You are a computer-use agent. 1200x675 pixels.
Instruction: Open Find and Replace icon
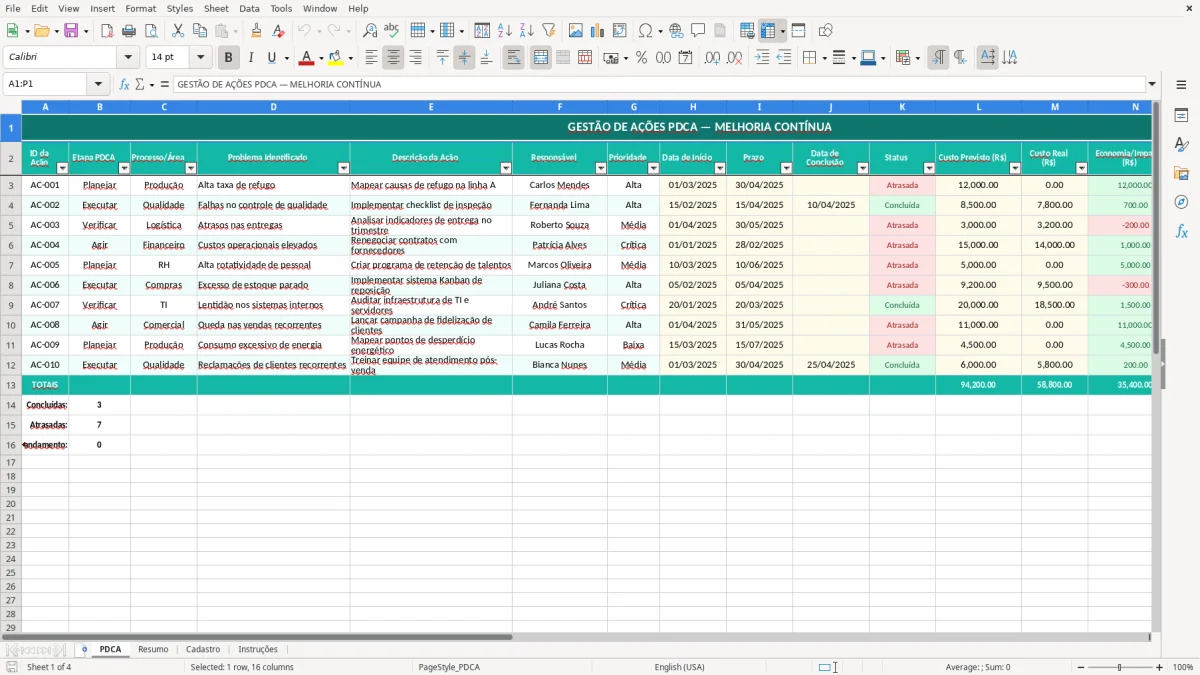(x=370, y=31)
